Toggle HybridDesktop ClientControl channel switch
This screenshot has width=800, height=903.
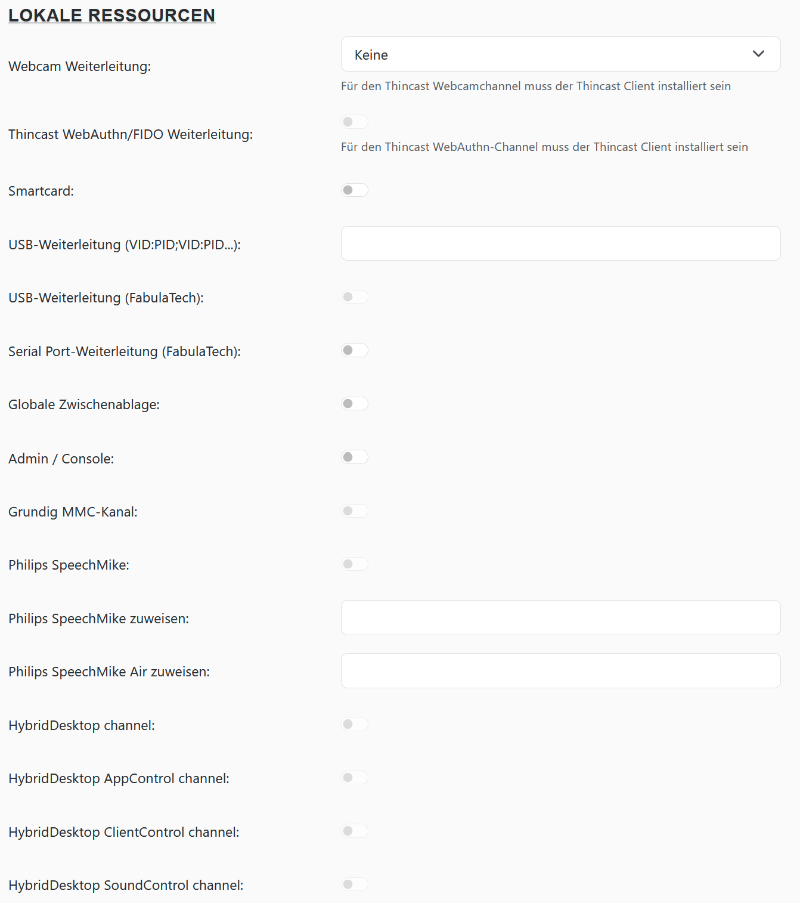click(x=355, y=831)
